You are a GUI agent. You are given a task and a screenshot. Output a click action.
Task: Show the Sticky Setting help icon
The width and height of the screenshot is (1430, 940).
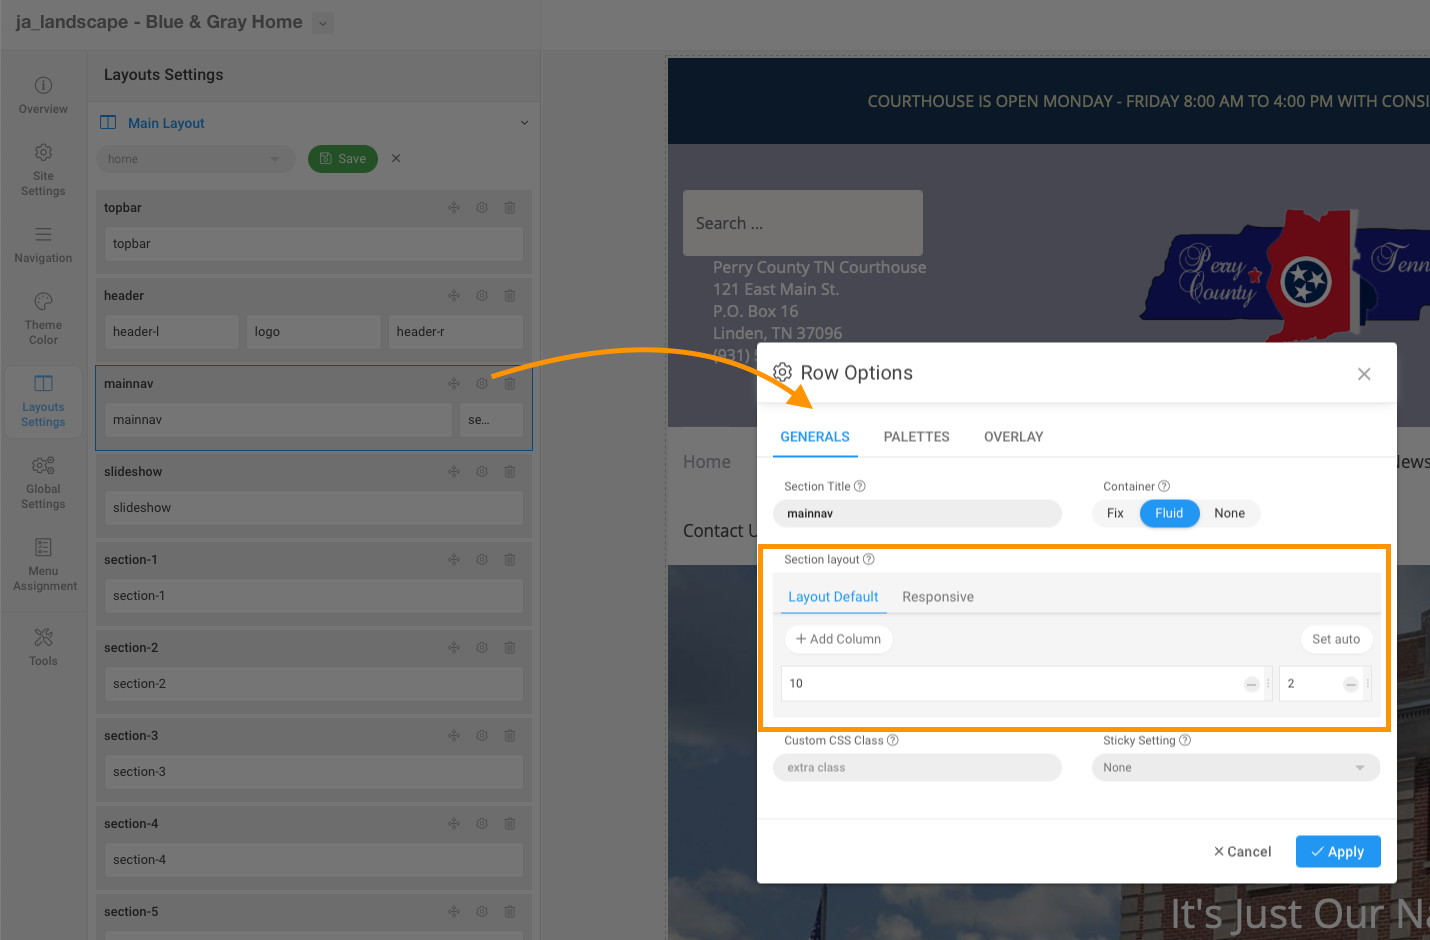[1185, 740]
